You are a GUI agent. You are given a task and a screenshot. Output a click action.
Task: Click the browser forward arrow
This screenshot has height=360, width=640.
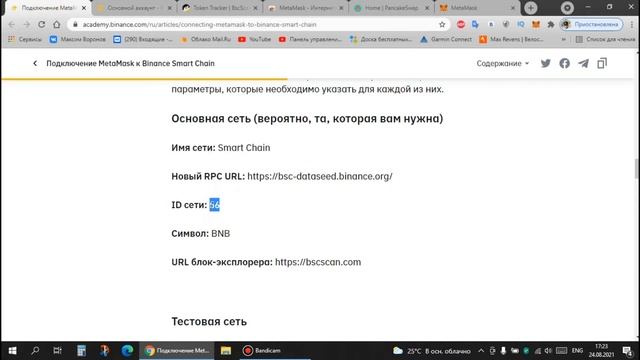coord(27,24)
